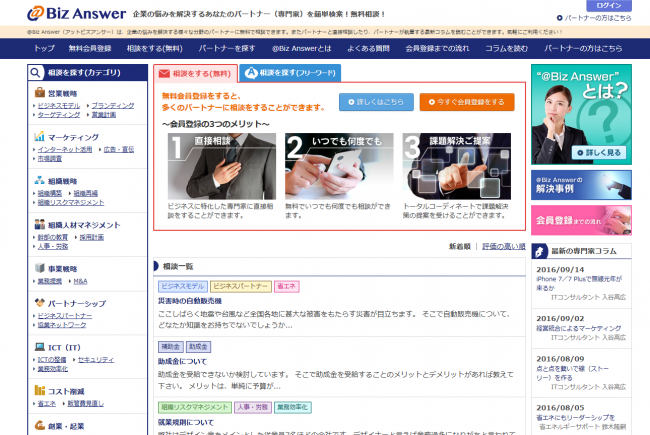The image size is (650, 435).
Task: Click the org chart icon beside 組織戦略
Action: (39, 180)
